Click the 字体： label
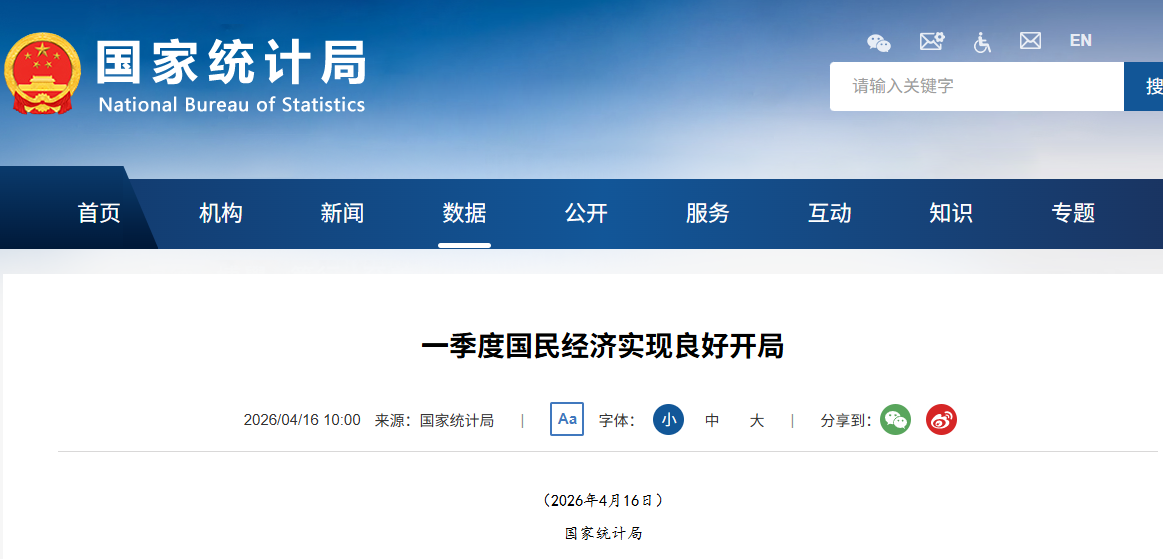 pos(617,420)
